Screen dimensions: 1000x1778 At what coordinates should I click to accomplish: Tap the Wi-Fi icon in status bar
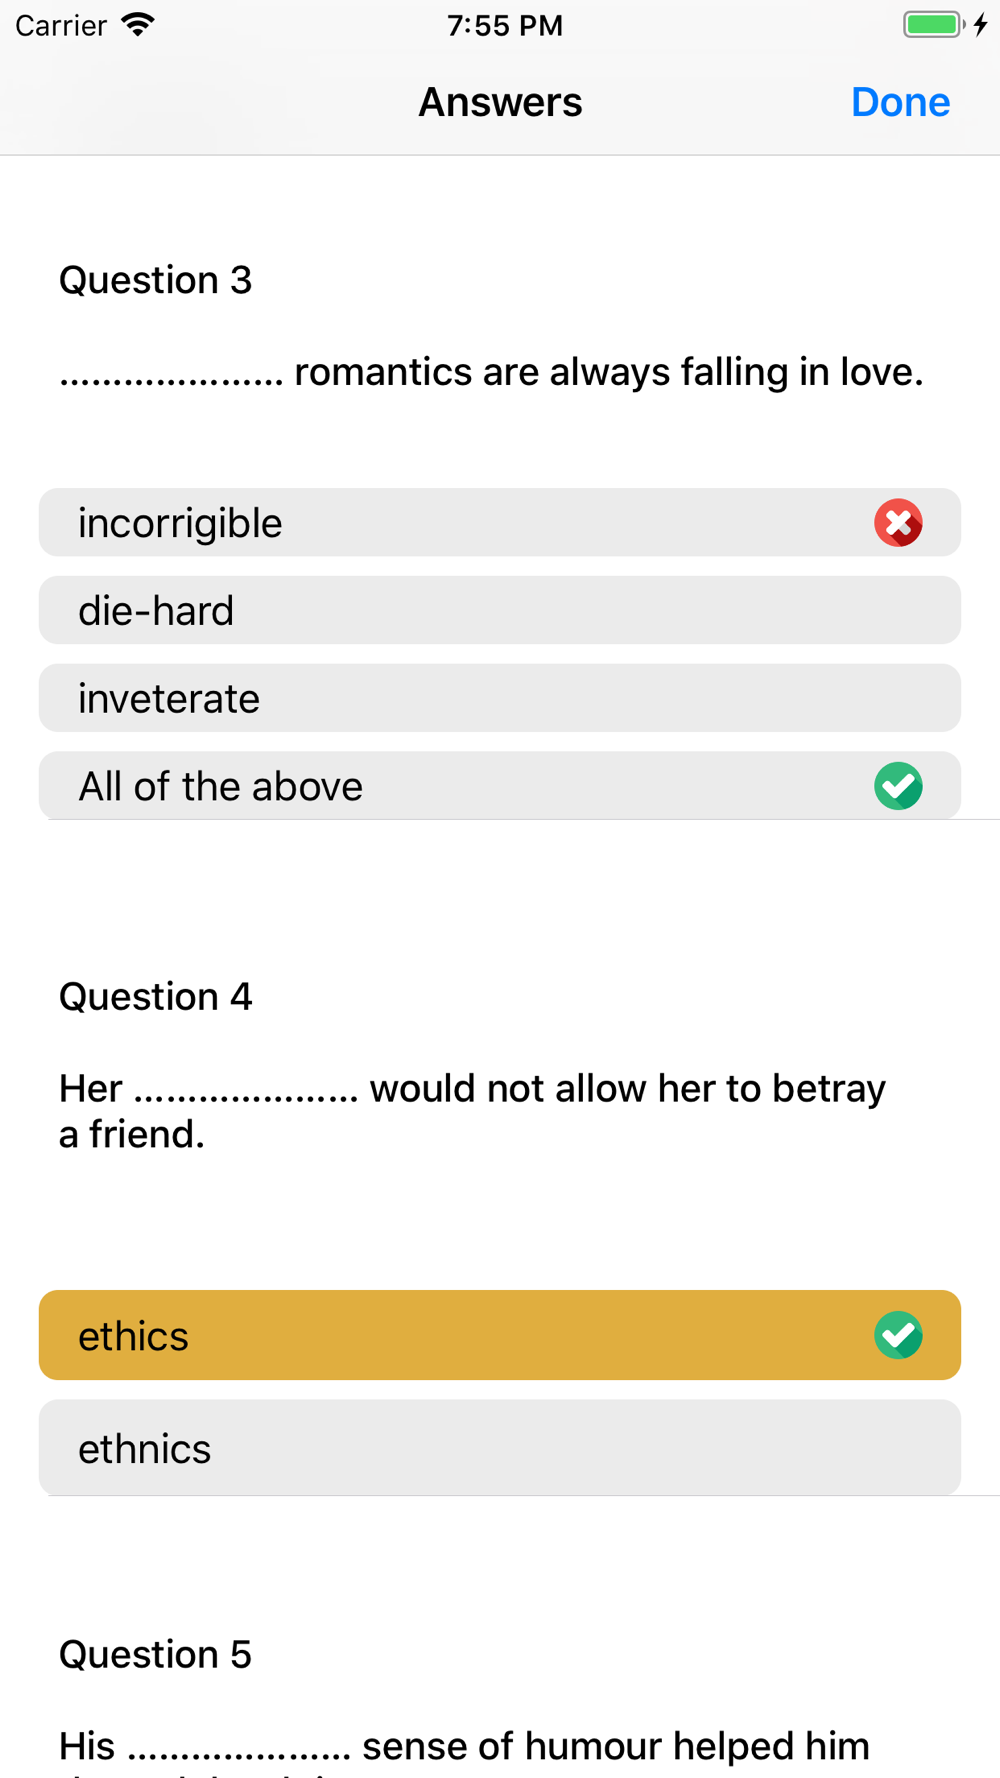pyautogui.click(x=138, y=24)
